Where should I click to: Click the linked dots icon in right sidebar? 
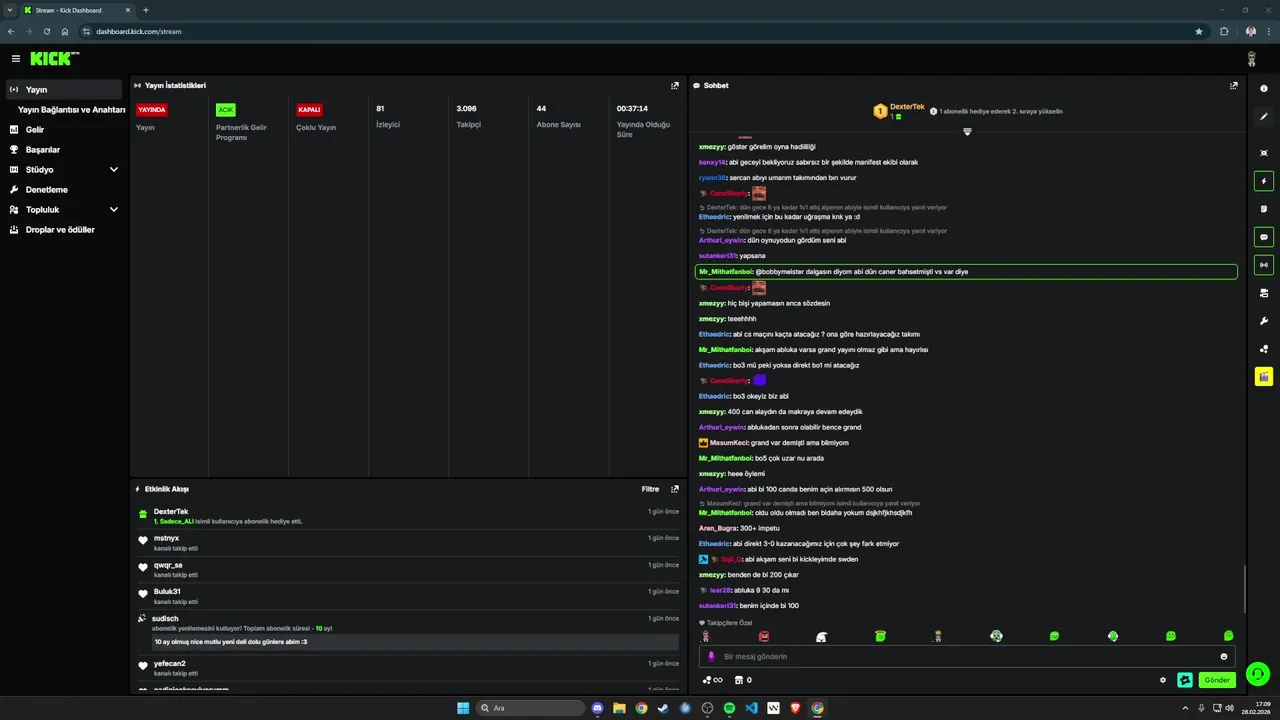(x=1264, y=349)
